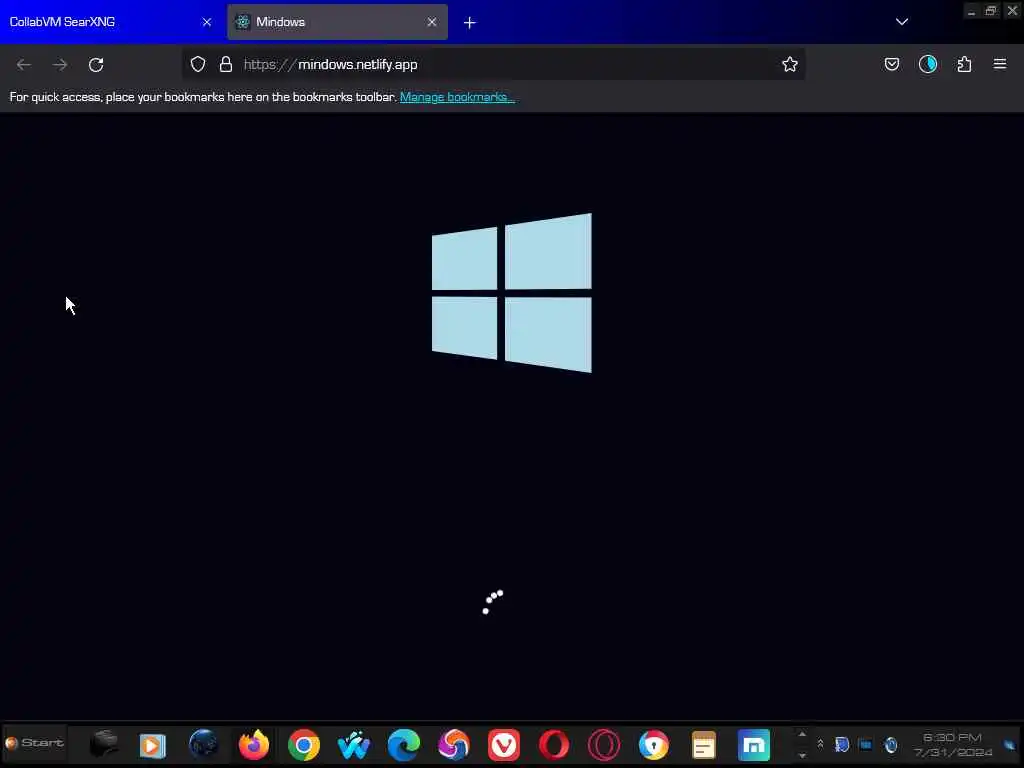Open the Chromium keyhole browser taskbar icon
Image resolution: width=1024 pixels, height=768 pixels.
(654, 744)
